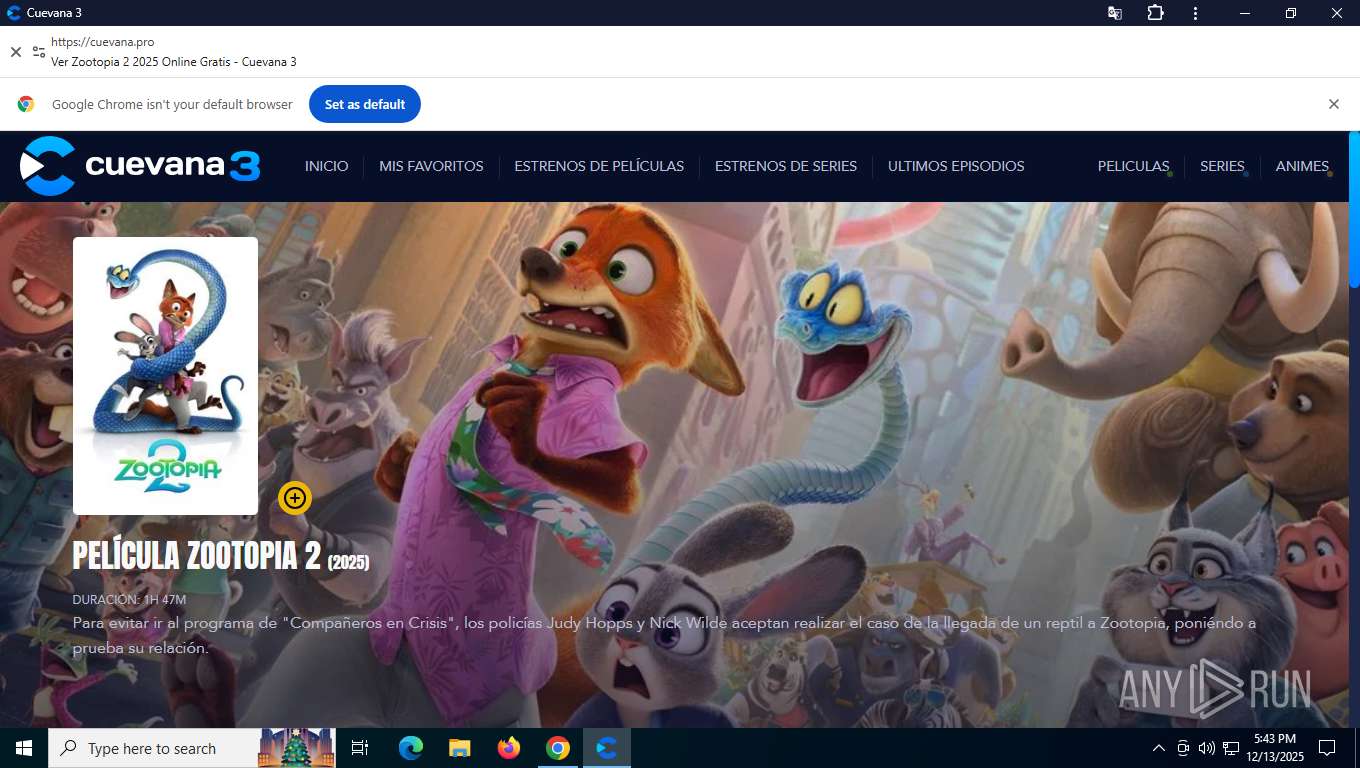Show hidden system tray icons

(1159, 748)
